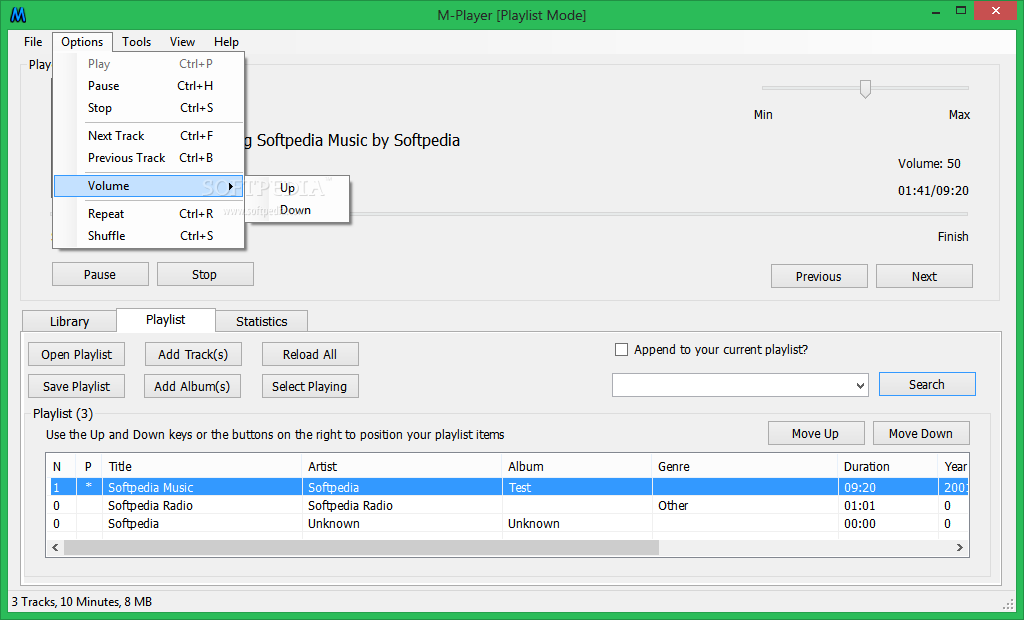Click the status bar resize grip icon
The width and height of the screenshot is (1024, 620).
click(1007, 603)
